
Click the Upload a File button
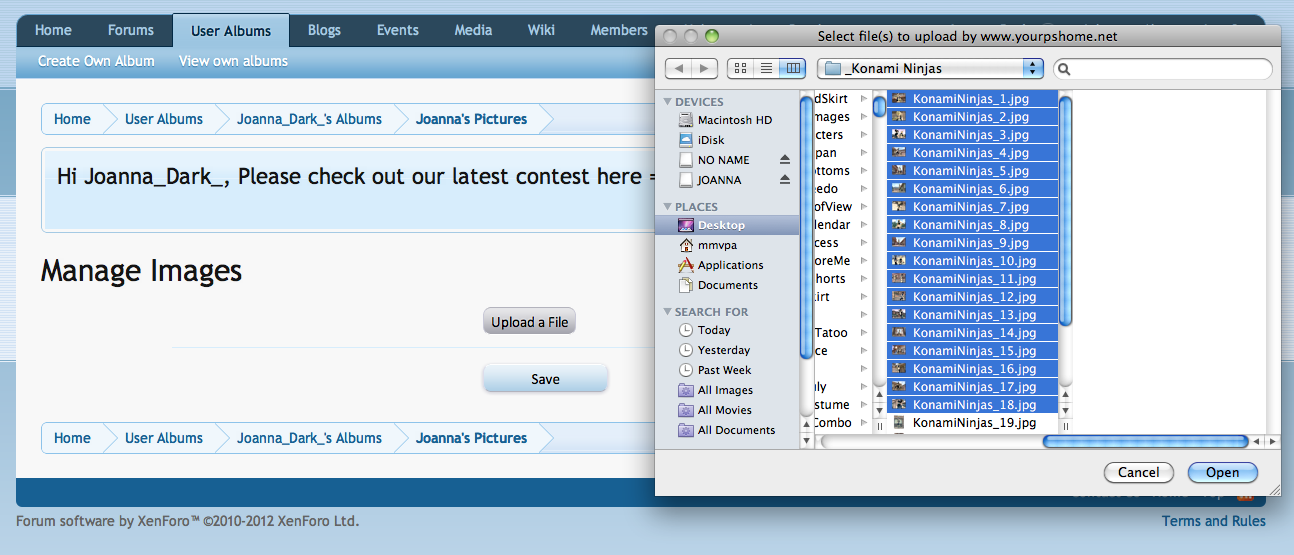pyautogui.click(x=530, y=322)
